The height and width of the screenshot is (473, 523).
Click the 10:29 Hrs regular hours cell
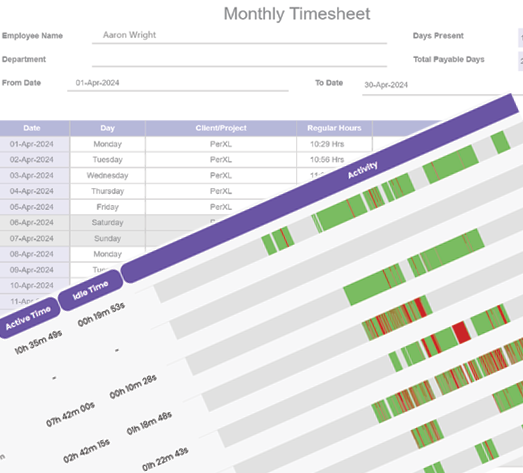coord(334,144)
